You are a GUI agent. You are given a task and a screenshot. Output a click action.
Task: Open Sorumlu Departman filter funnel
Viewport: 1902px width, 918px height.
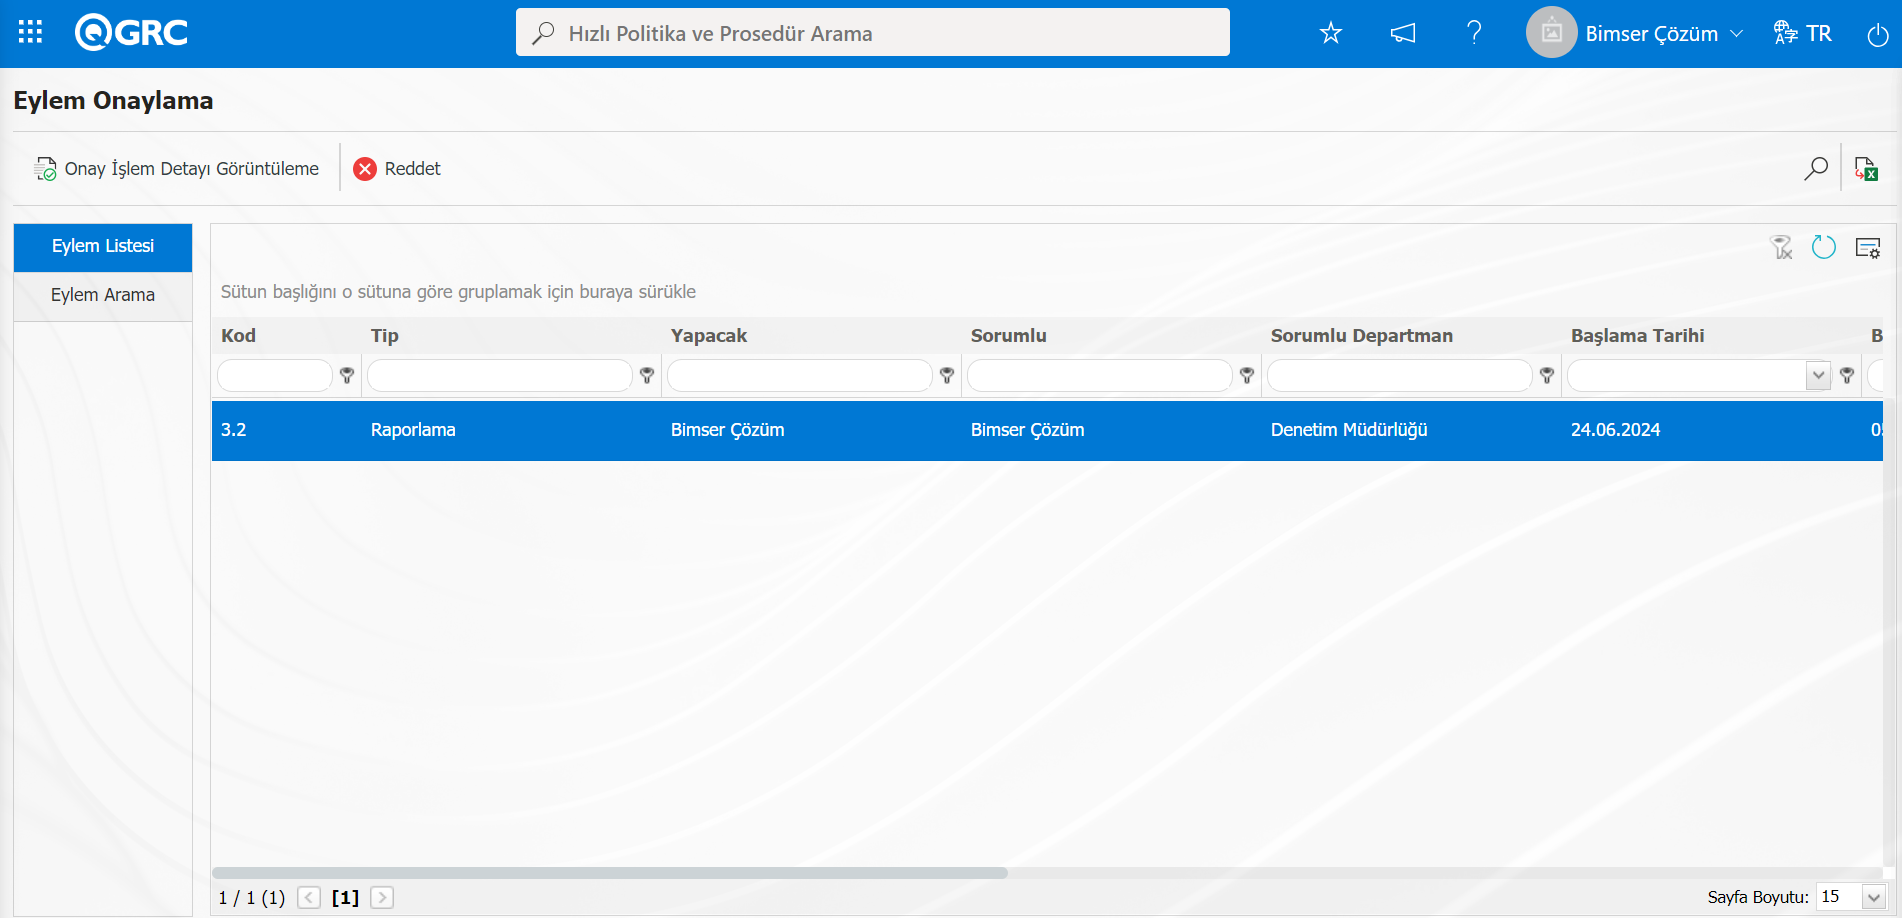(x=1547, y=375)
